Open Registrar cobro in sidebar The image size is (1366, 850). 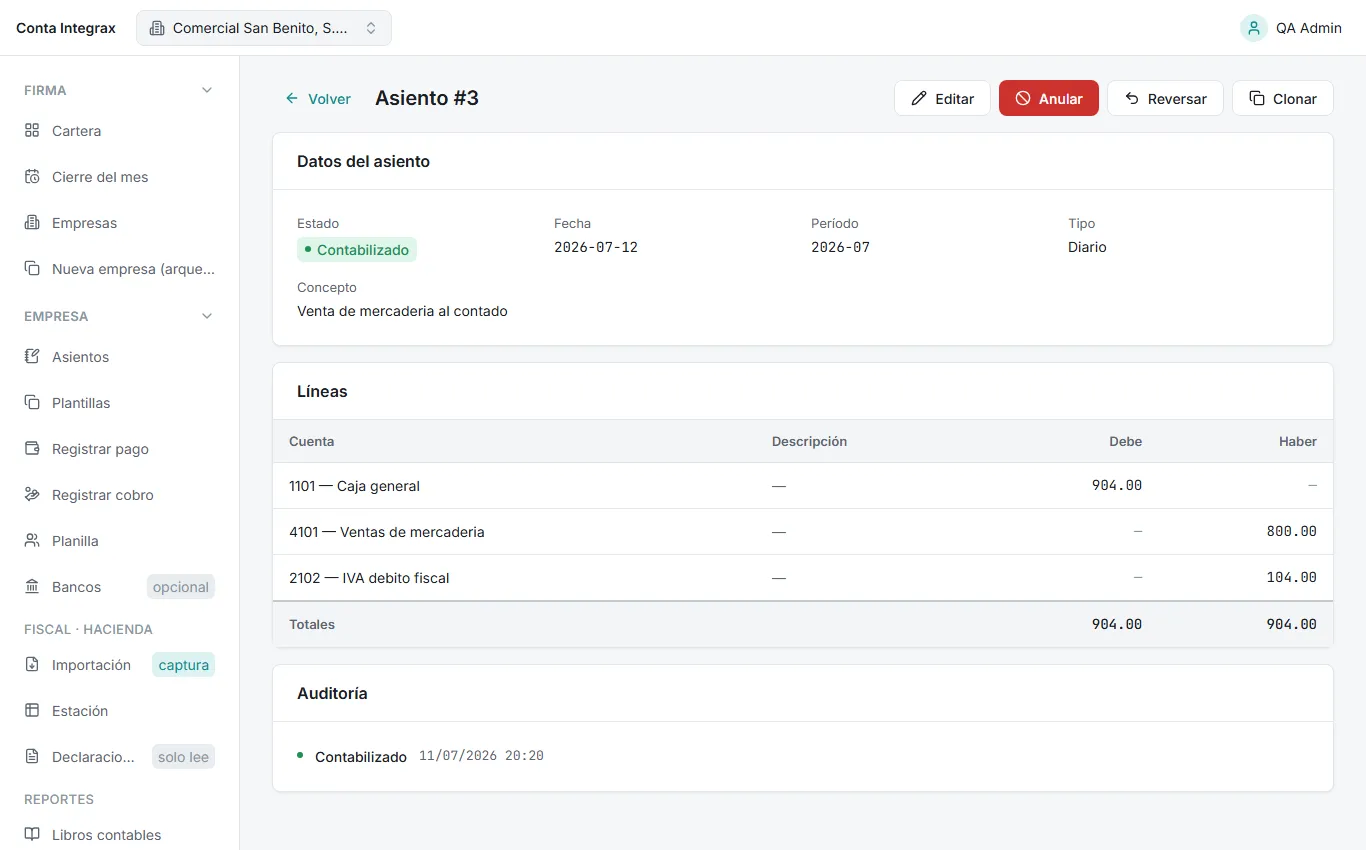coord(120,495)
